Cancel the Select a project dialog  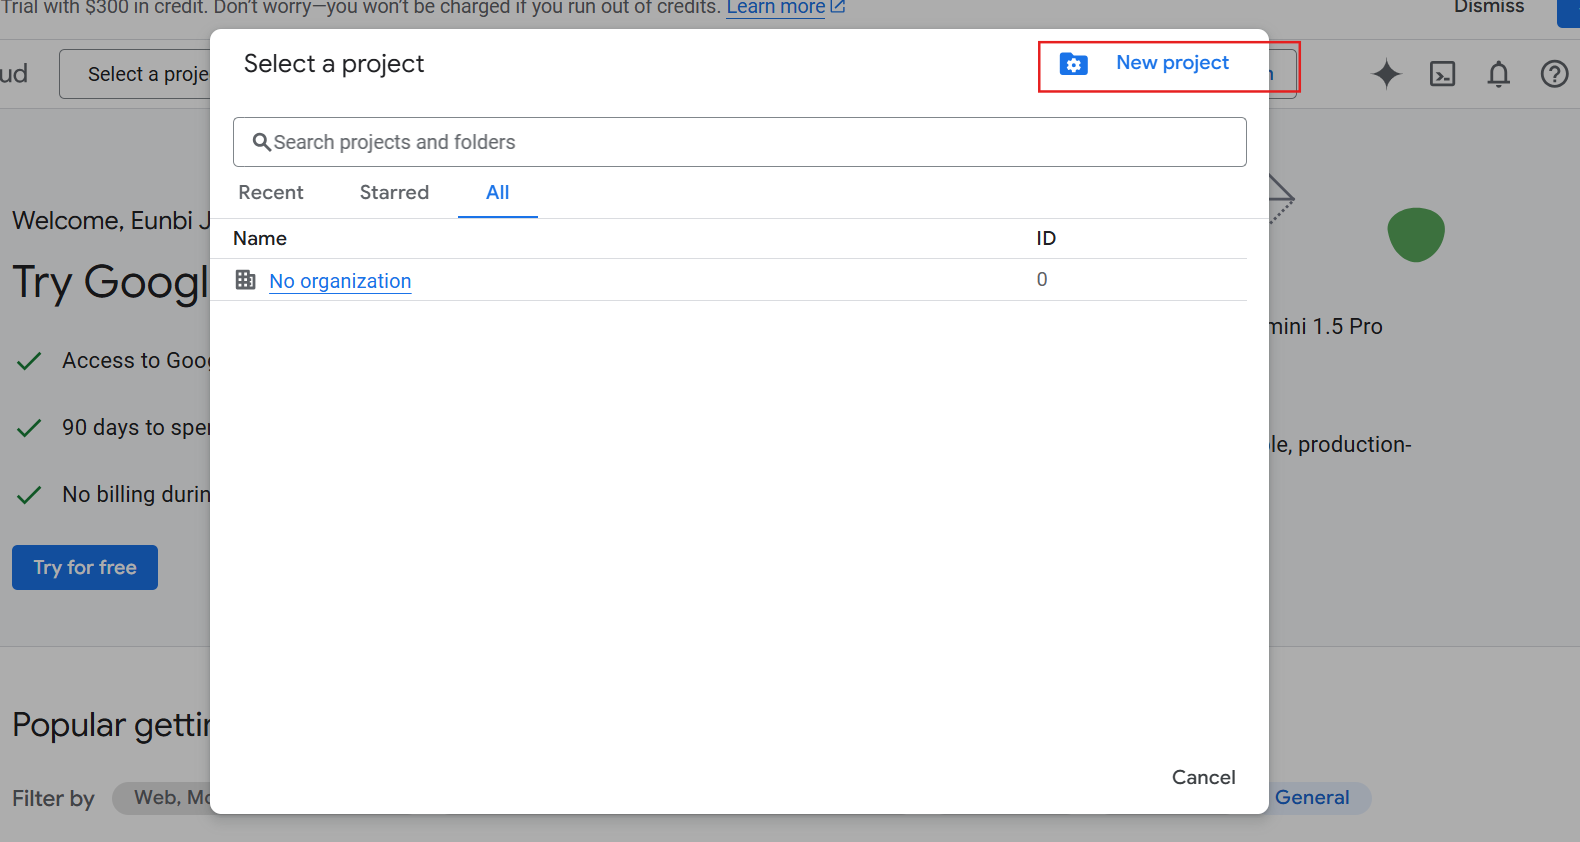click(x=1203, y=777)
